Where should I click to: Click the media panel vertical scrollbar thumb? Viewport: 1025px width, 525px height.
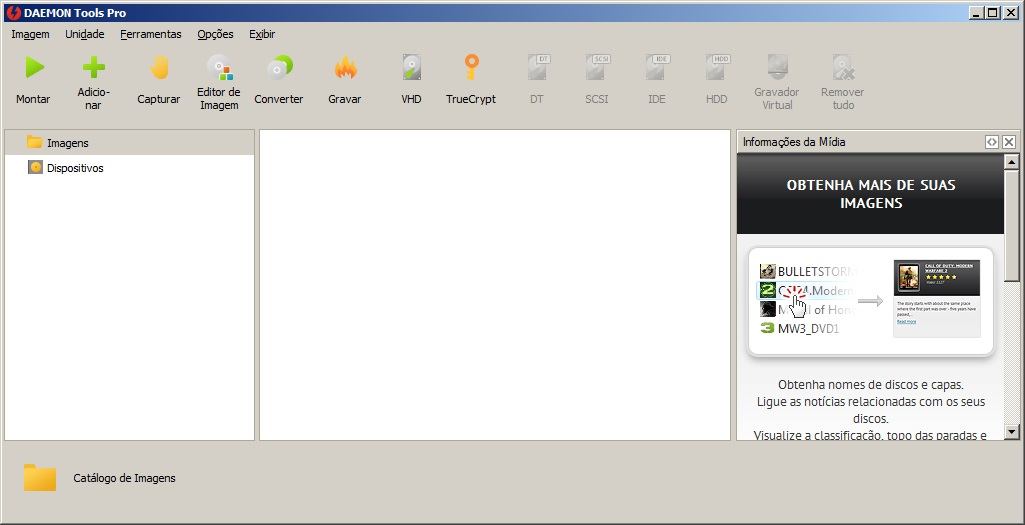[1012, 226]
